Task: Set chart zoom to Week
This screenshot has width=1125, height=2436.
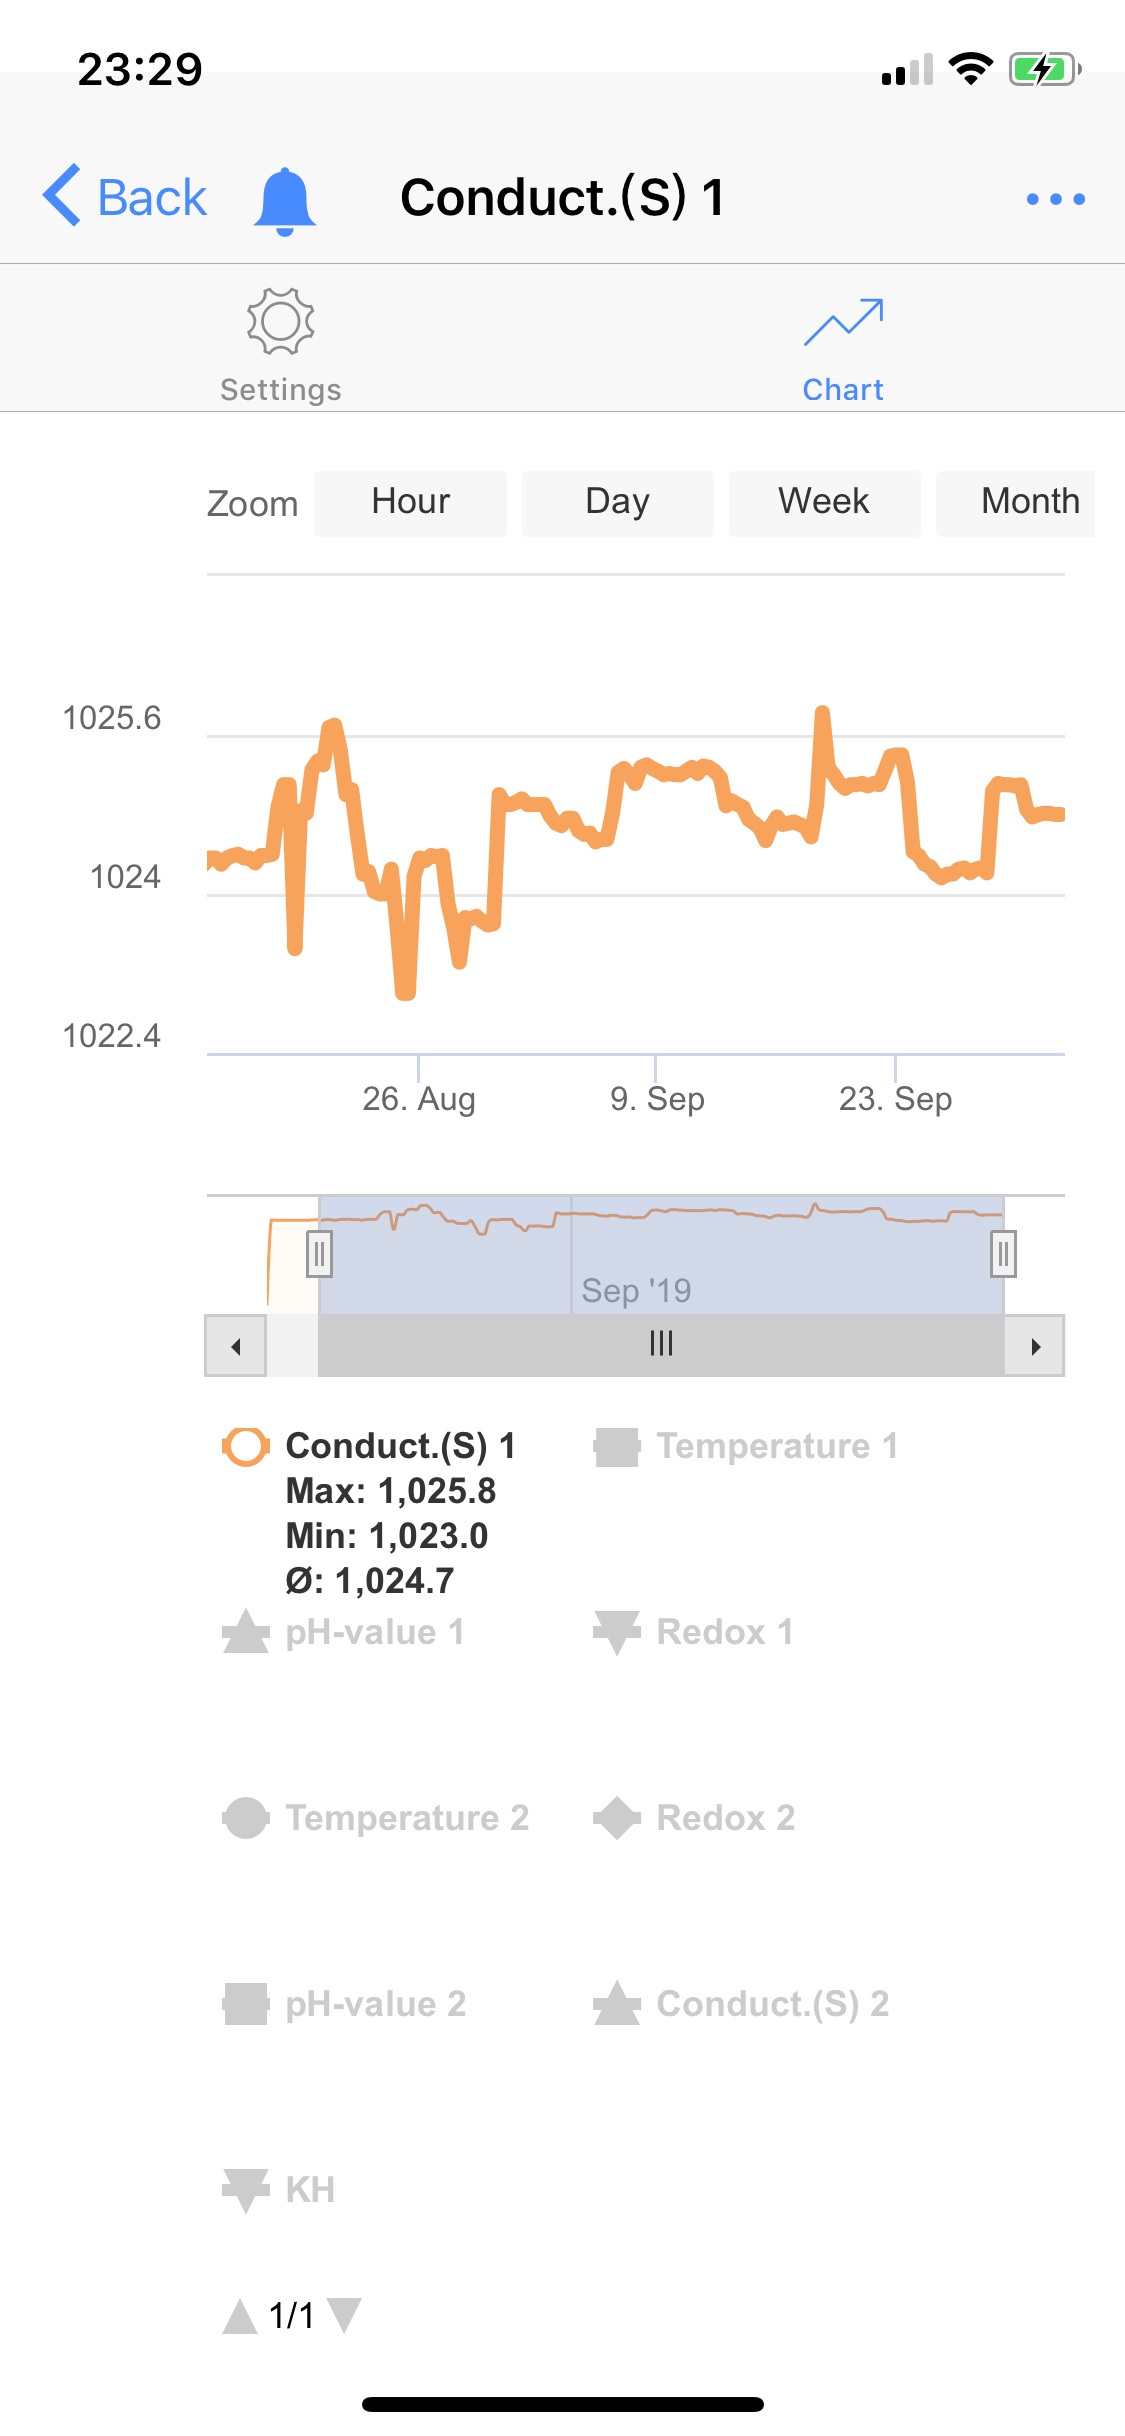Action: (824, 503)
